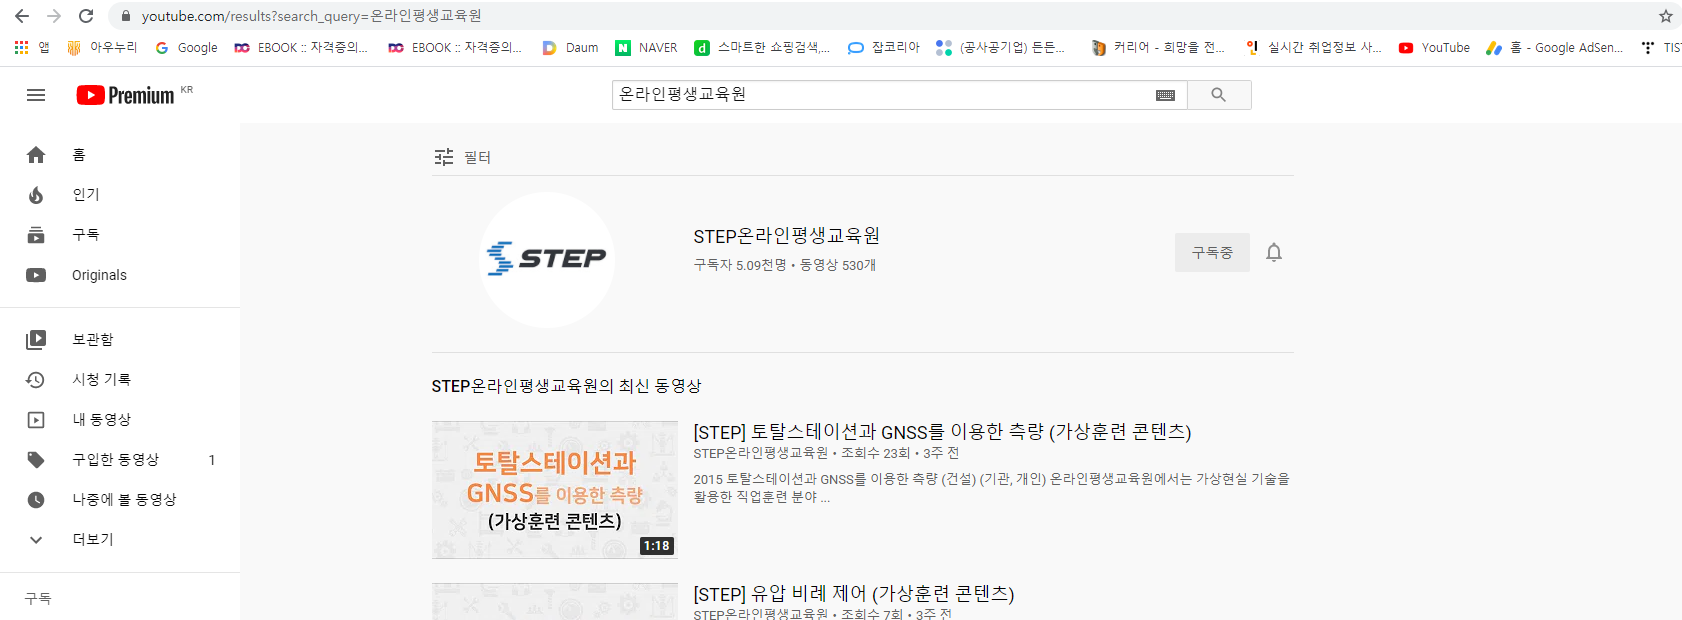Open 인기 trending in sidebar
The width and height of the screenshot is (1682, 620).
point(120,195)
